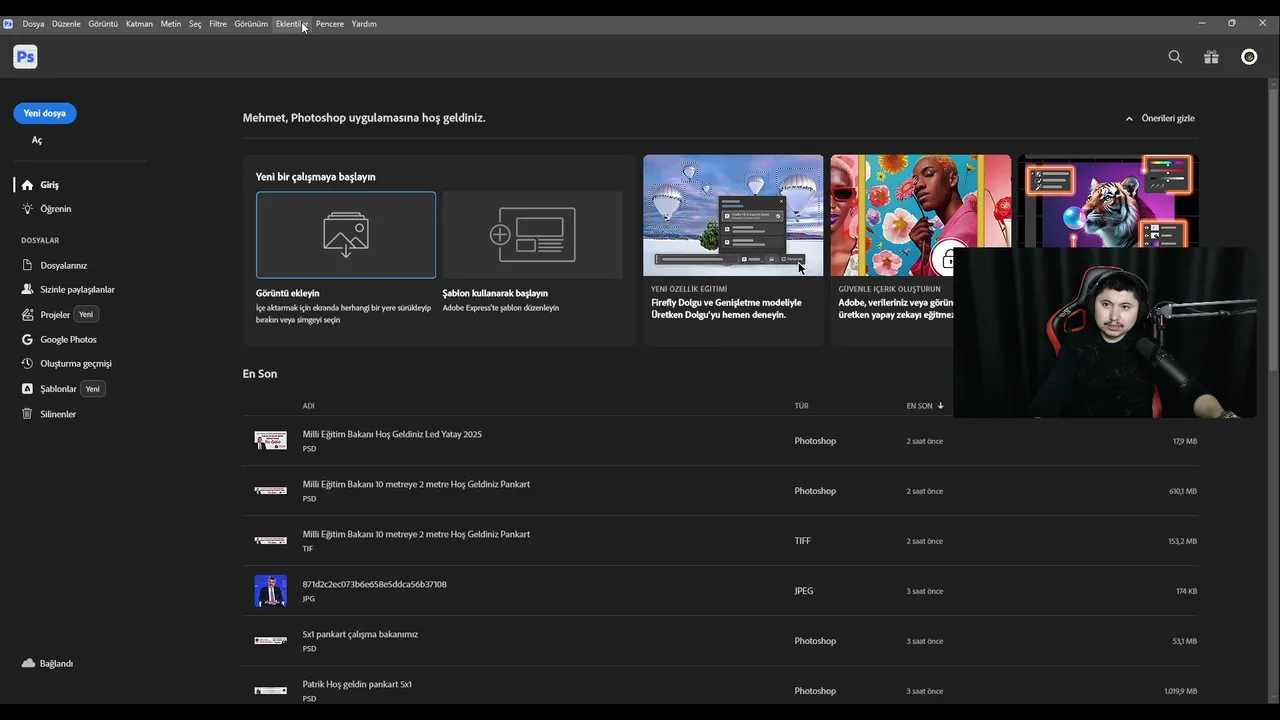Click the Şablon kullanarak başlayın template icon
Screen dimensions: 1280x720
click(533, 235)
